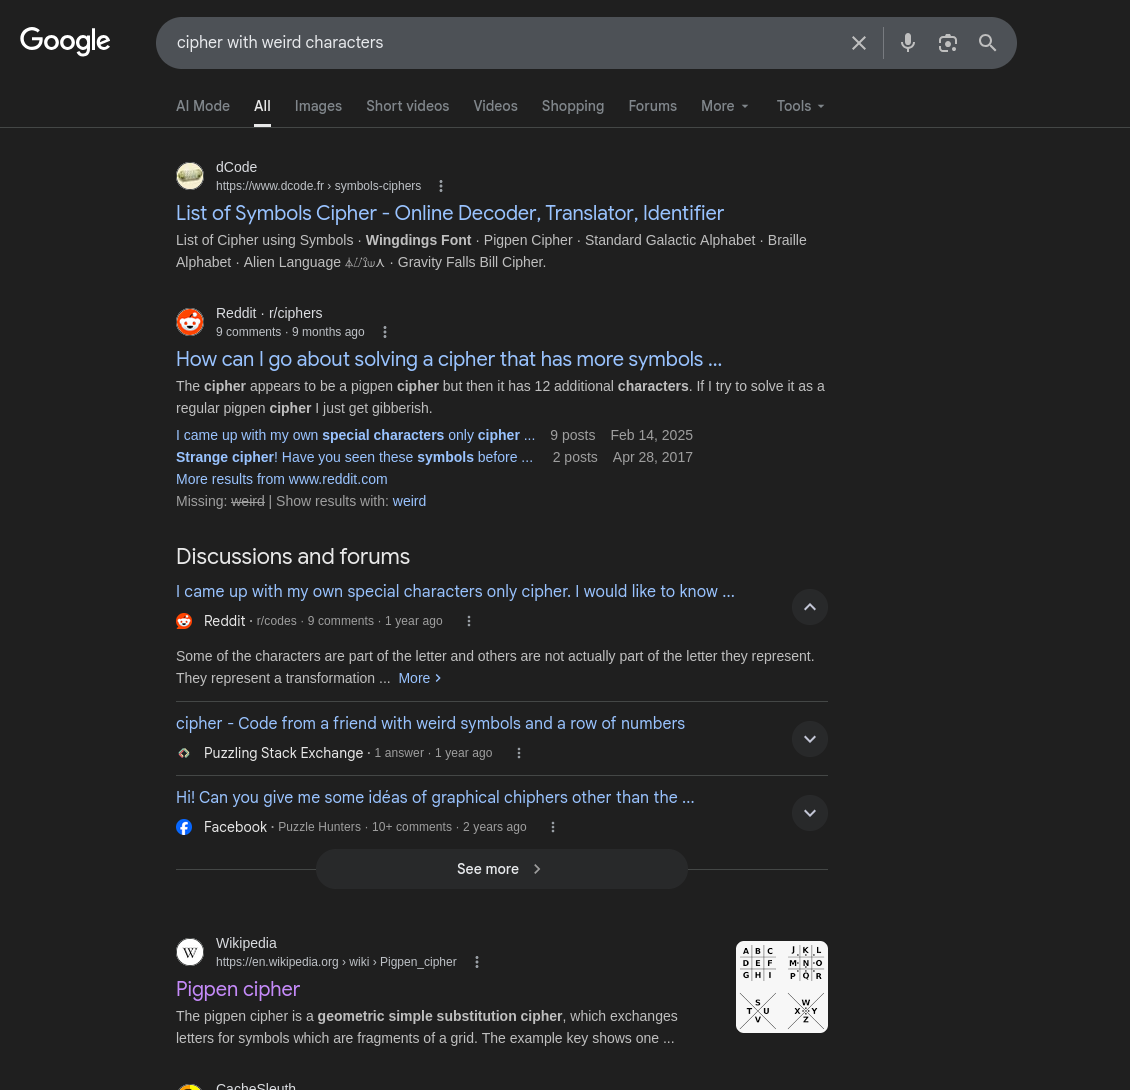
Task: Click the Puzzling Stack Exchange icon
Action: [184, 753]
